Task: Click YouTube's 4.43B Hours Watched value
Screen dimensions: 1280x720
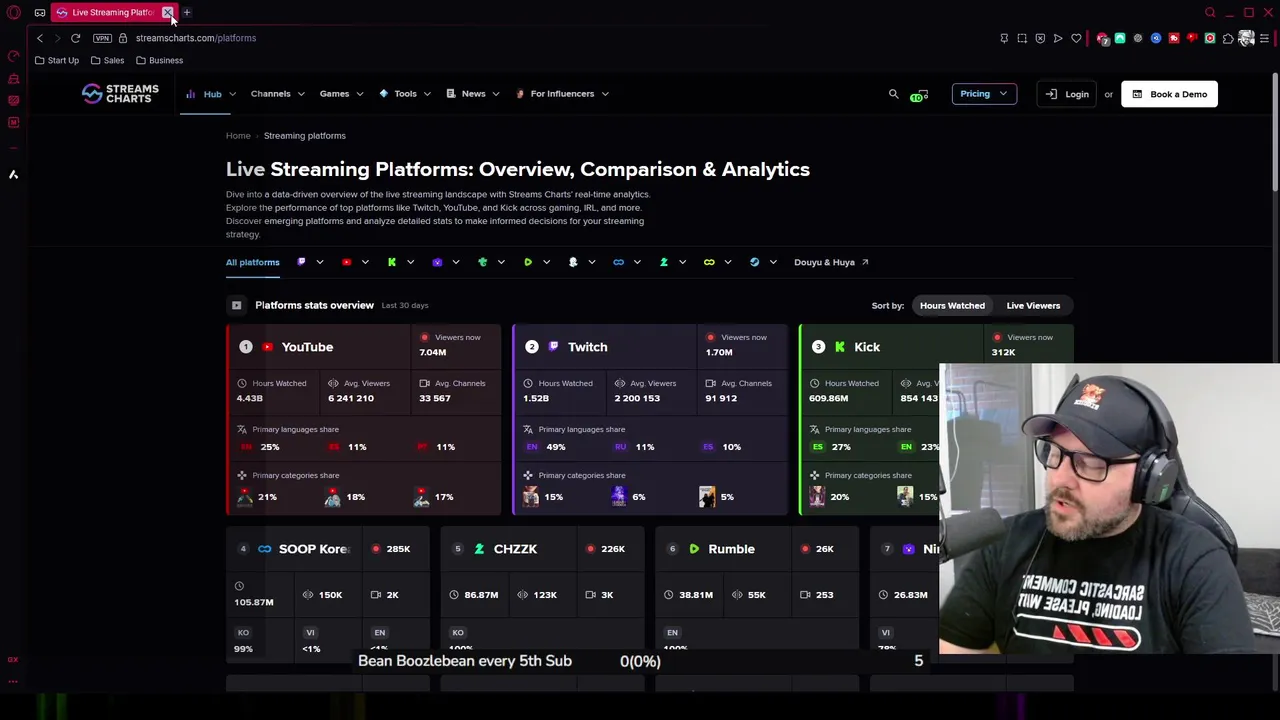Action: pos(249,398)
